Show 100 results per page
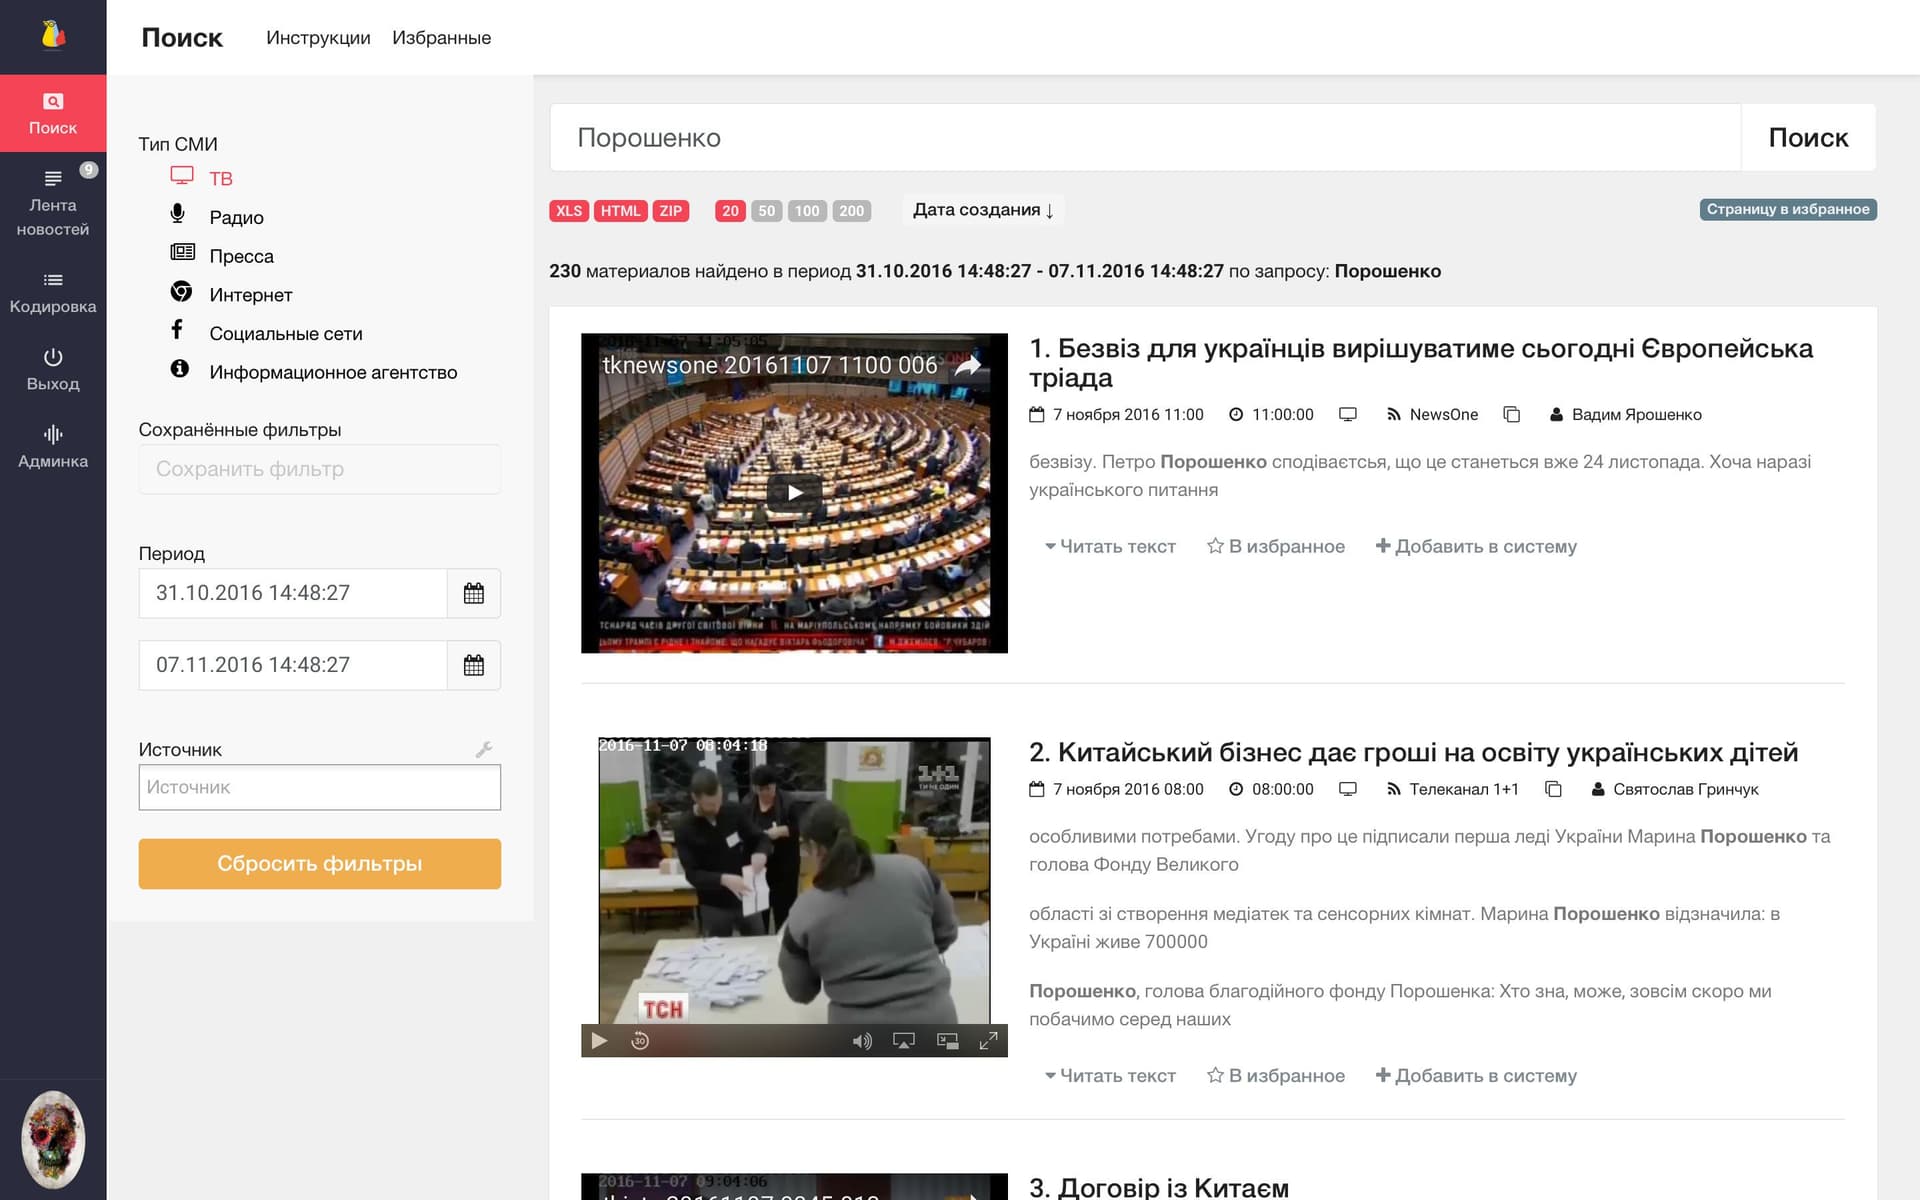This screenshot has height=1200, width=1920. [x=807, y=211]
